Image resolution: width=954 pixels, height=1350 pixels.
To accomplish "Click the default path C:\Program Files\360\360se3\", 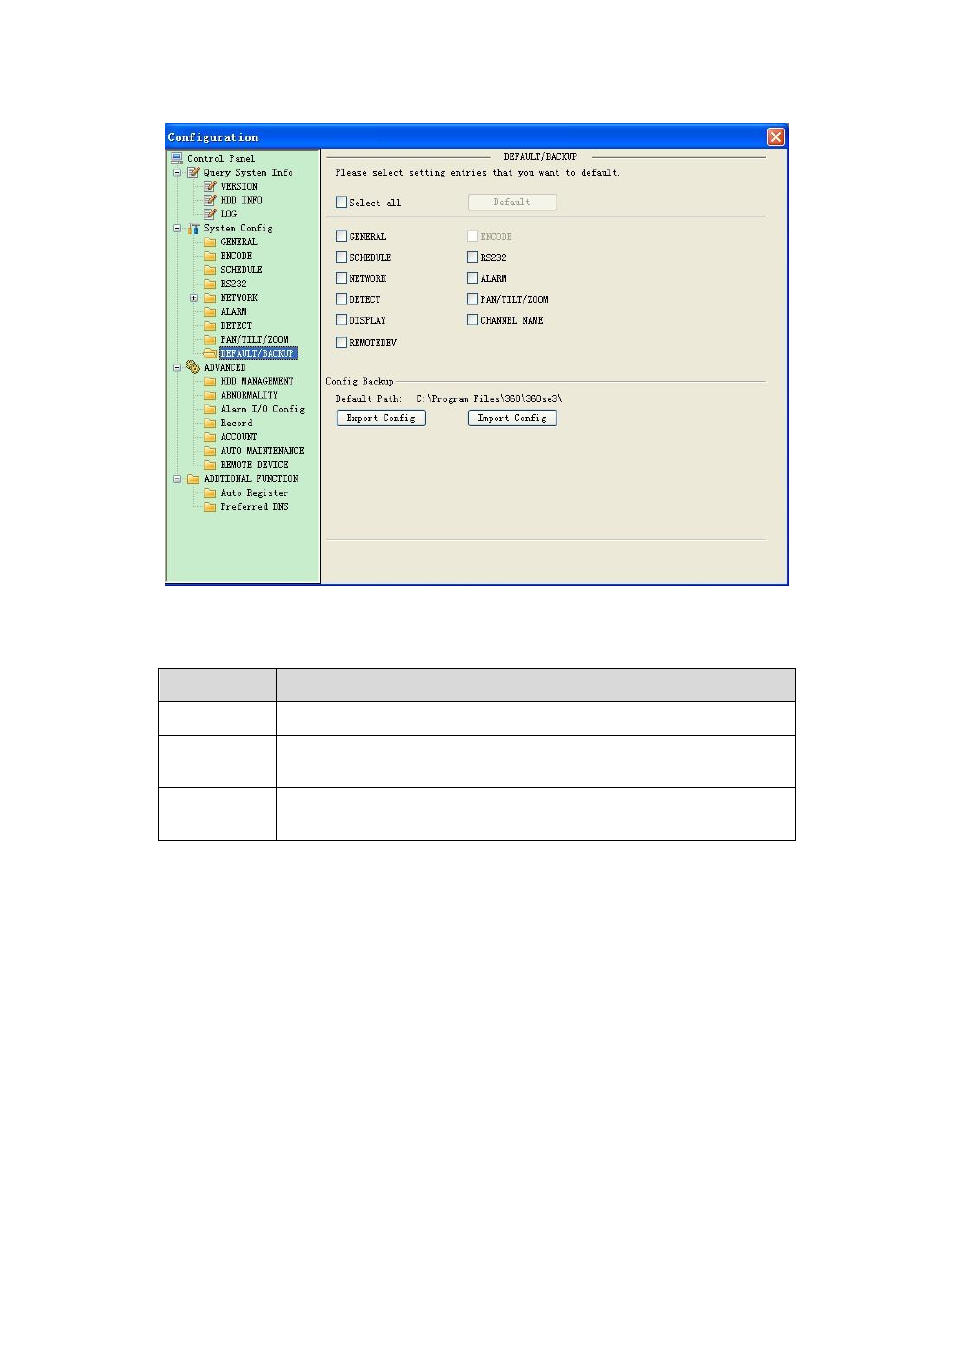I will 489,399.
